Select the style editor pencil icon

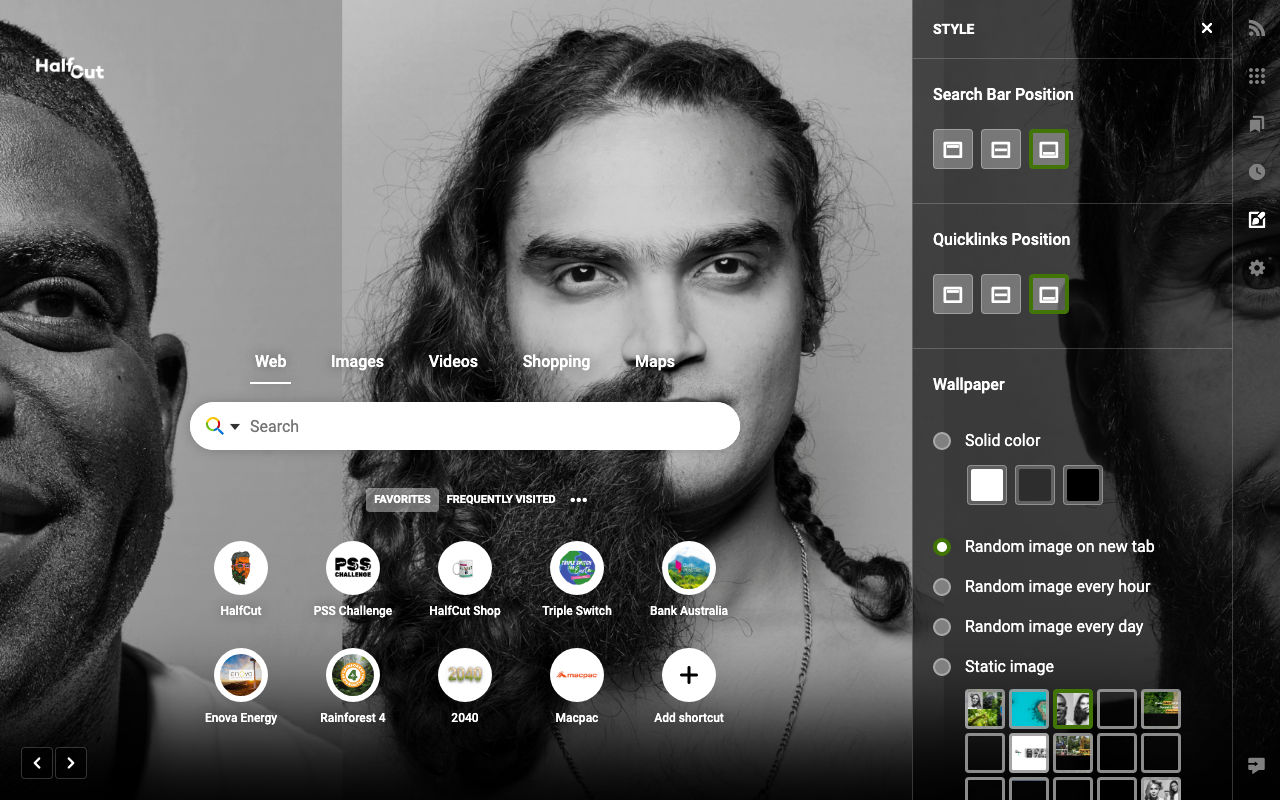1257,220
